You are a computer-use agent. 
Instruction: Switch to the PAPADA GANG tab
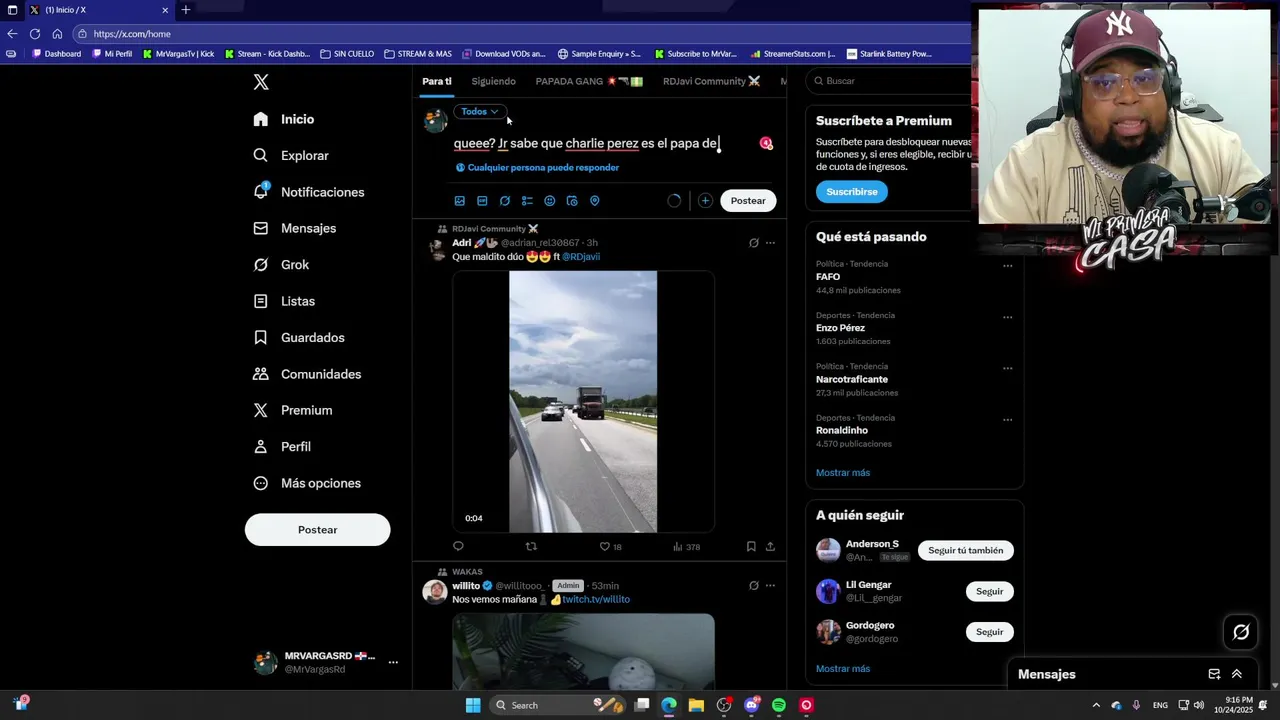tap(589, 81)
